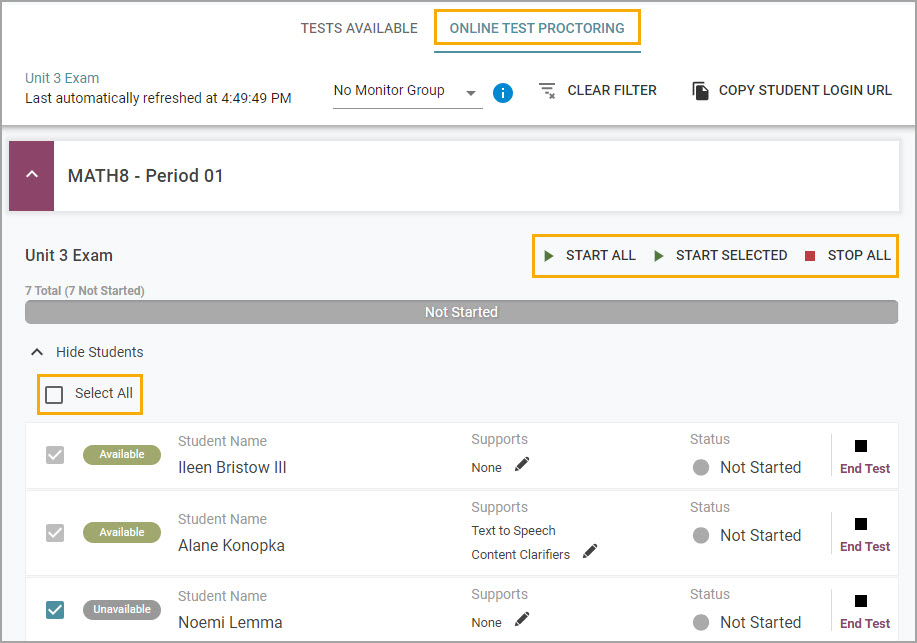This screenshot has width=917, height=643.
Task: Uncheck Noemi Lemma's checkbox
Action: point(55,609)
